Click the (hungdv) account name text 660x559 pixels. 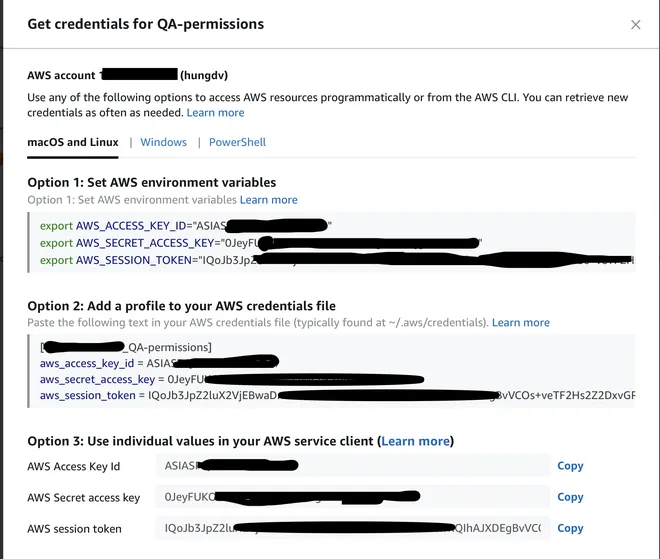coord(204,75)
